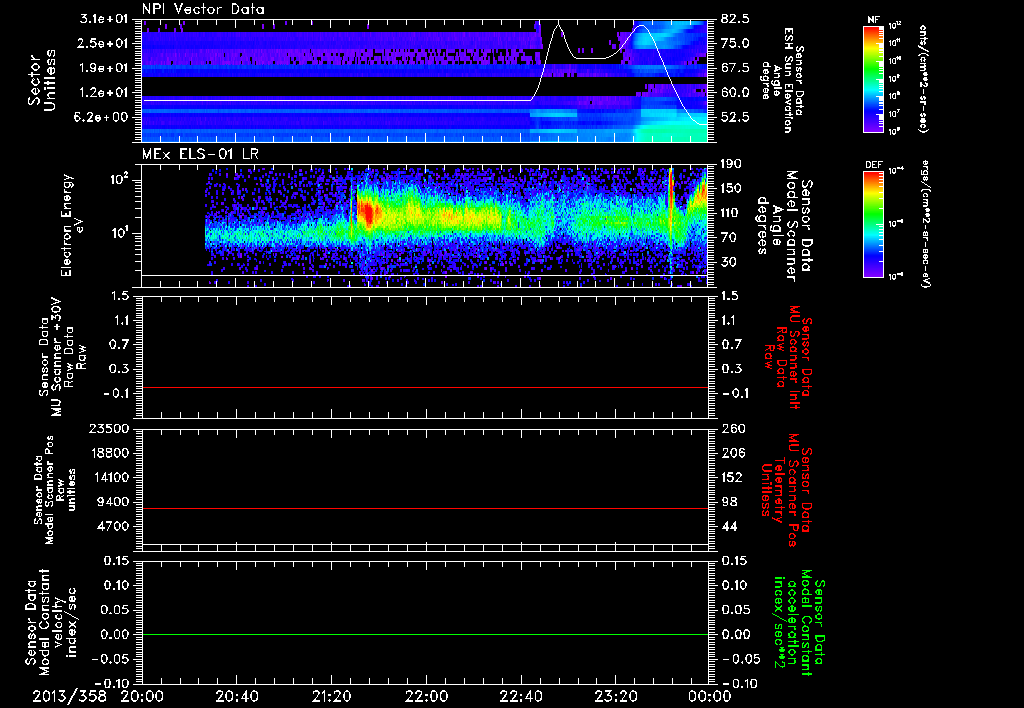Click the '1.2e+01' sector tick label
This screenshot has height=708, width=1024.
tap(102, 93)
